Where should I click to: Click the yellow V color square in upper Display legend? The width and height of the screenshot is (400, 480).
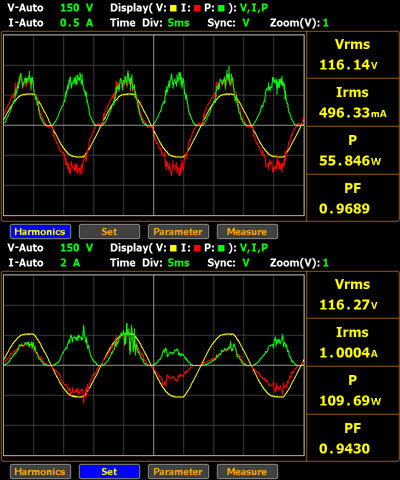coord(173,8)
